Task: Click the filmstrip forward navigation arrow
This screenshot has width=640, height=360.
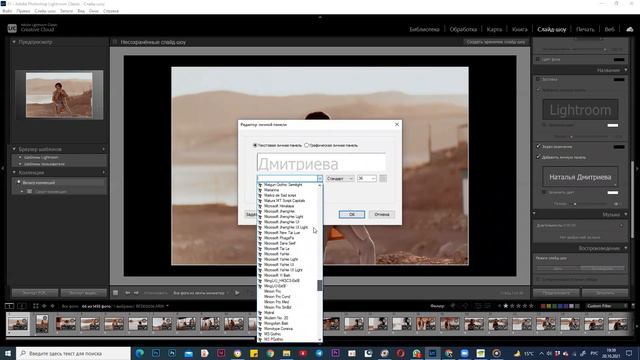Action: click(x=52, y=306)
